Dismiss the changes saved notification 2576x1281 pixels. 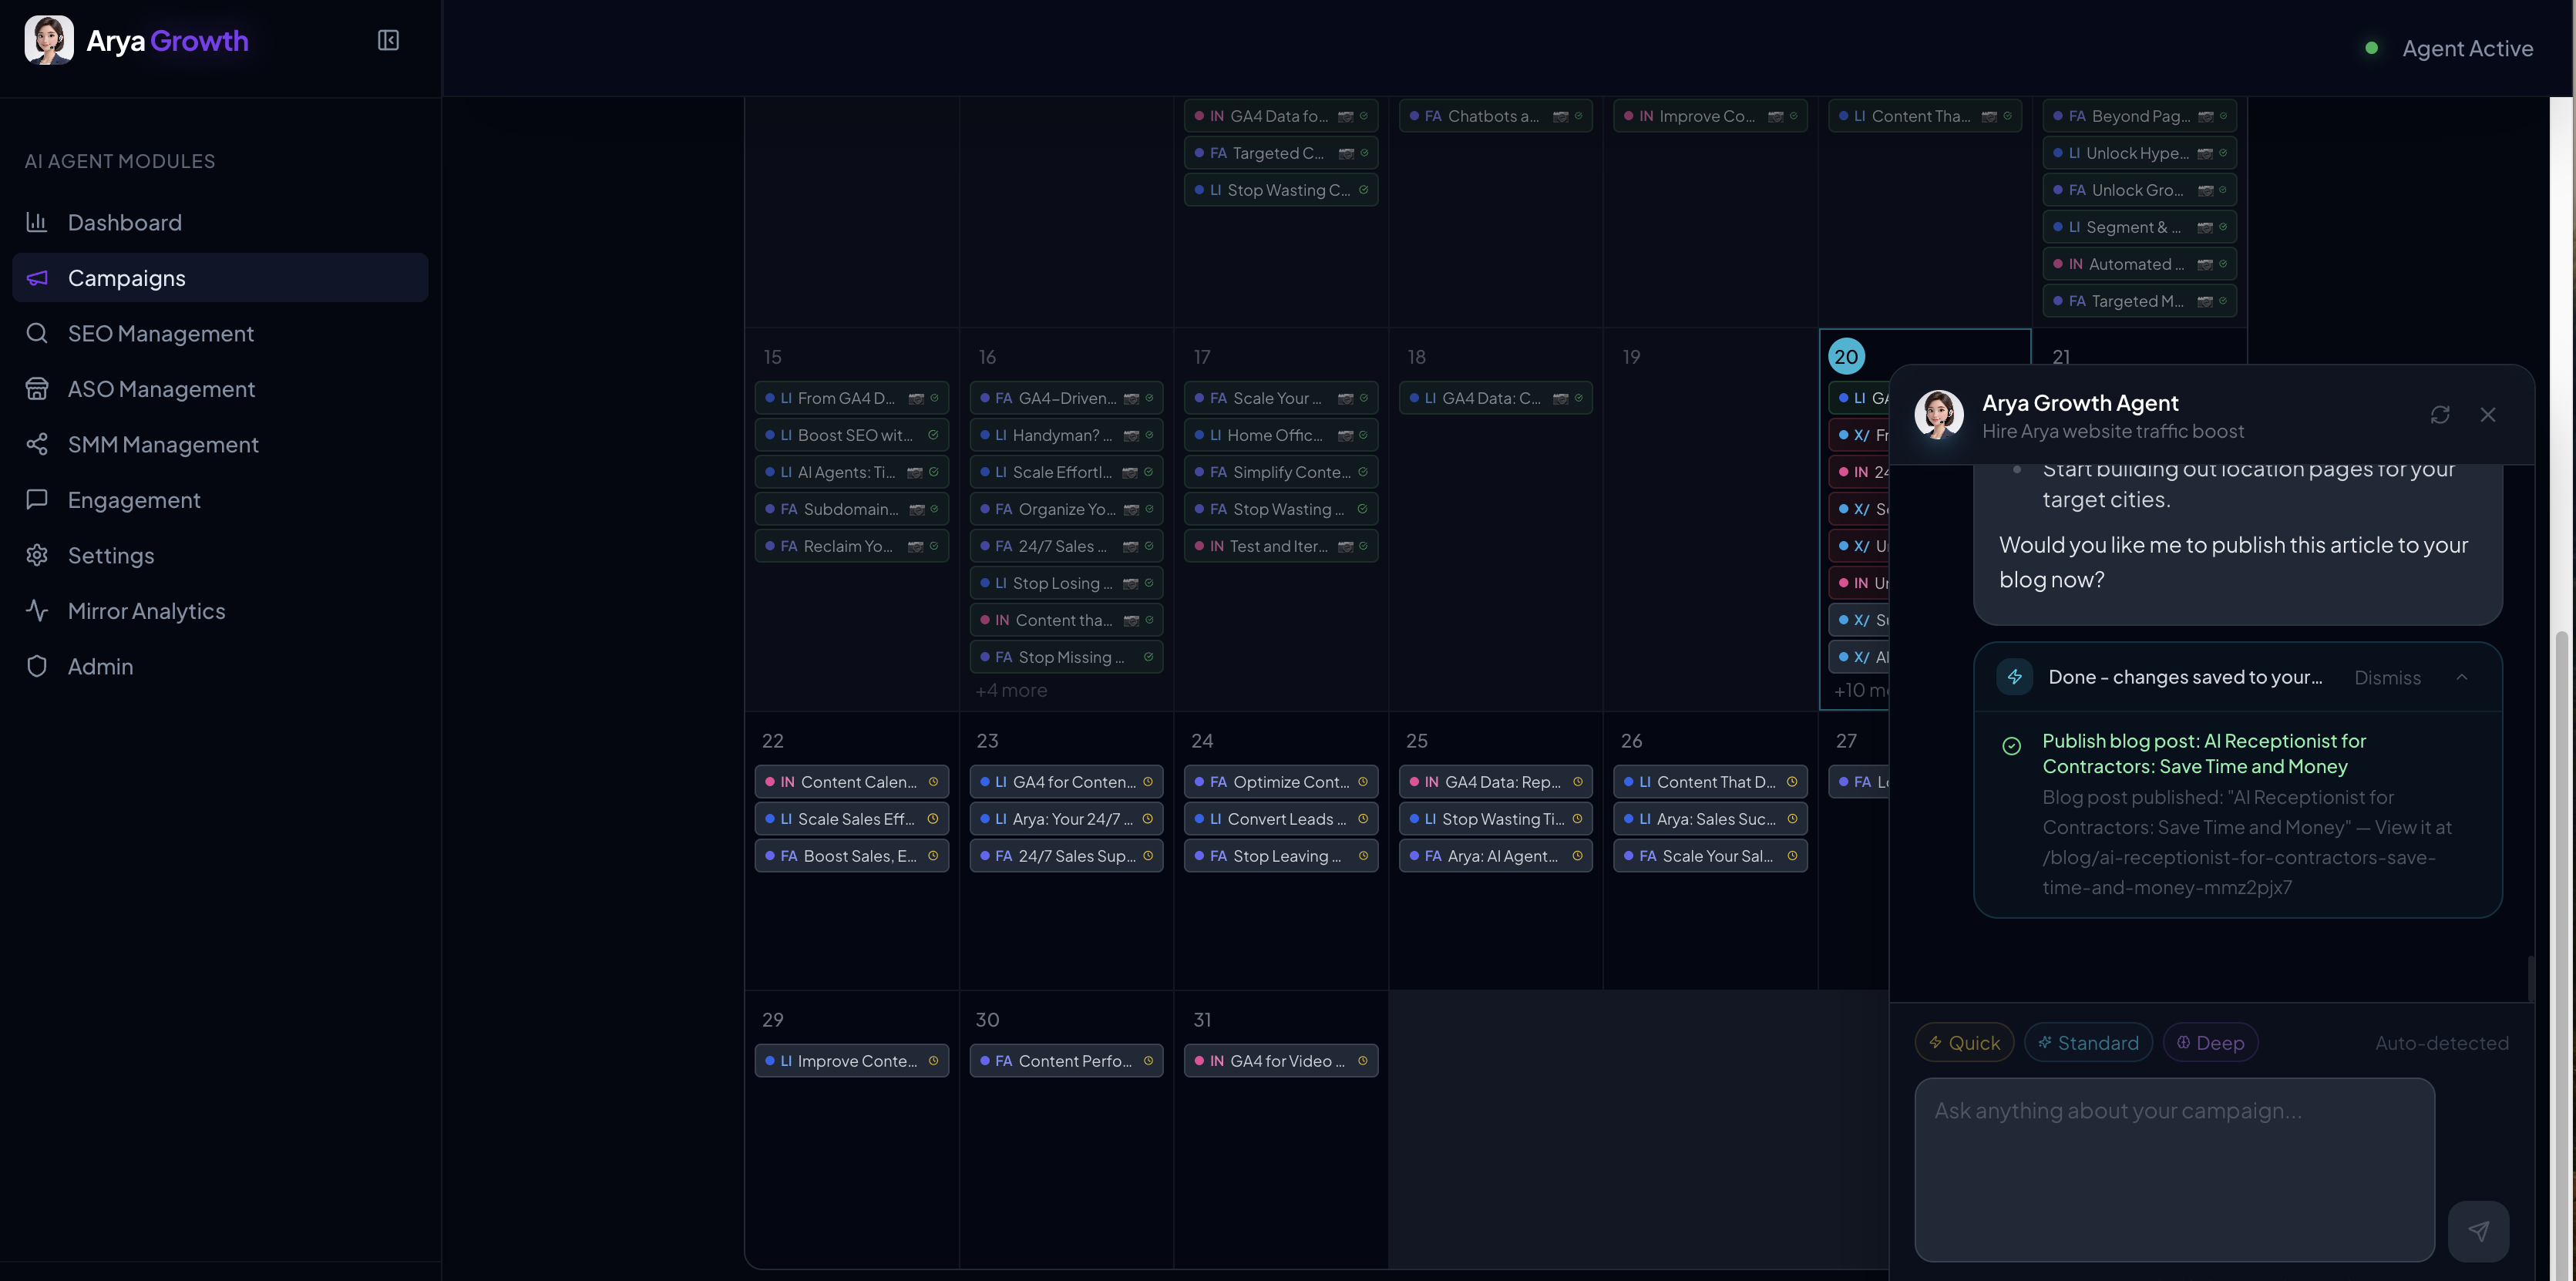pyautogui.click(x=2387, y=678)
